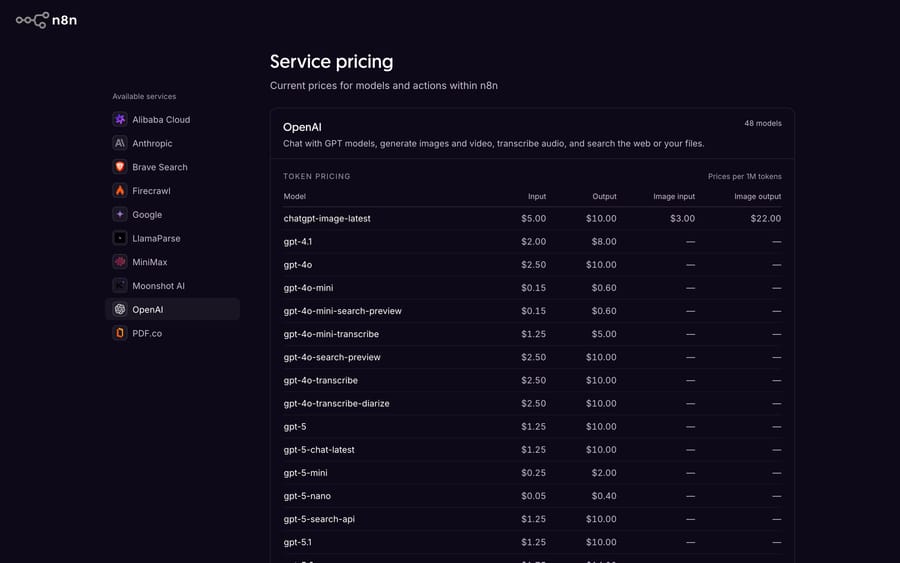
Task: Click $3.00 image input price
Action: tap(682, 219)
